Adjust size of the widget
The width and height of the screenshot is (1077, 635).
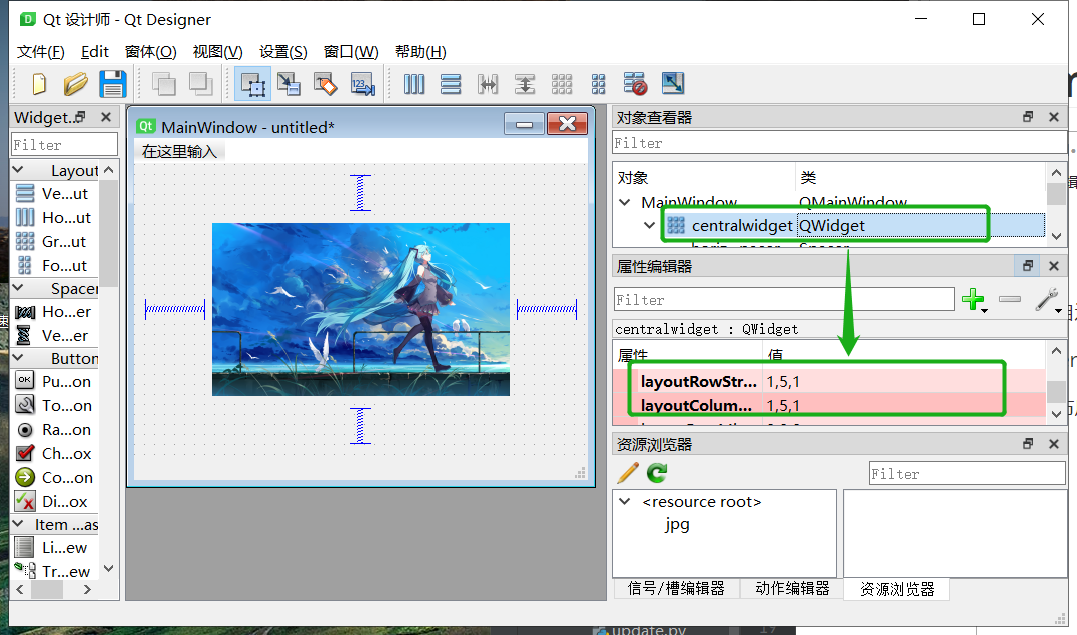(x=672, y=84)
